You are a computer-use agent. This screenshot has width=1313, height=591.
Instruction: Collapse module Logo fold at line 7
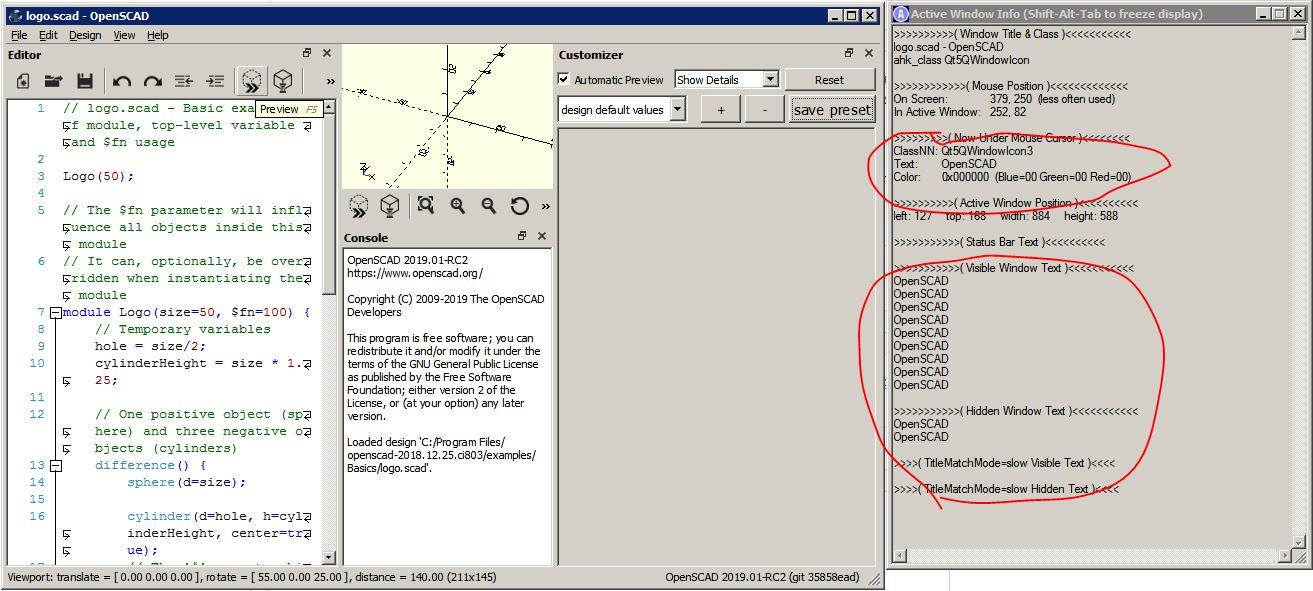tap(56, 313)
